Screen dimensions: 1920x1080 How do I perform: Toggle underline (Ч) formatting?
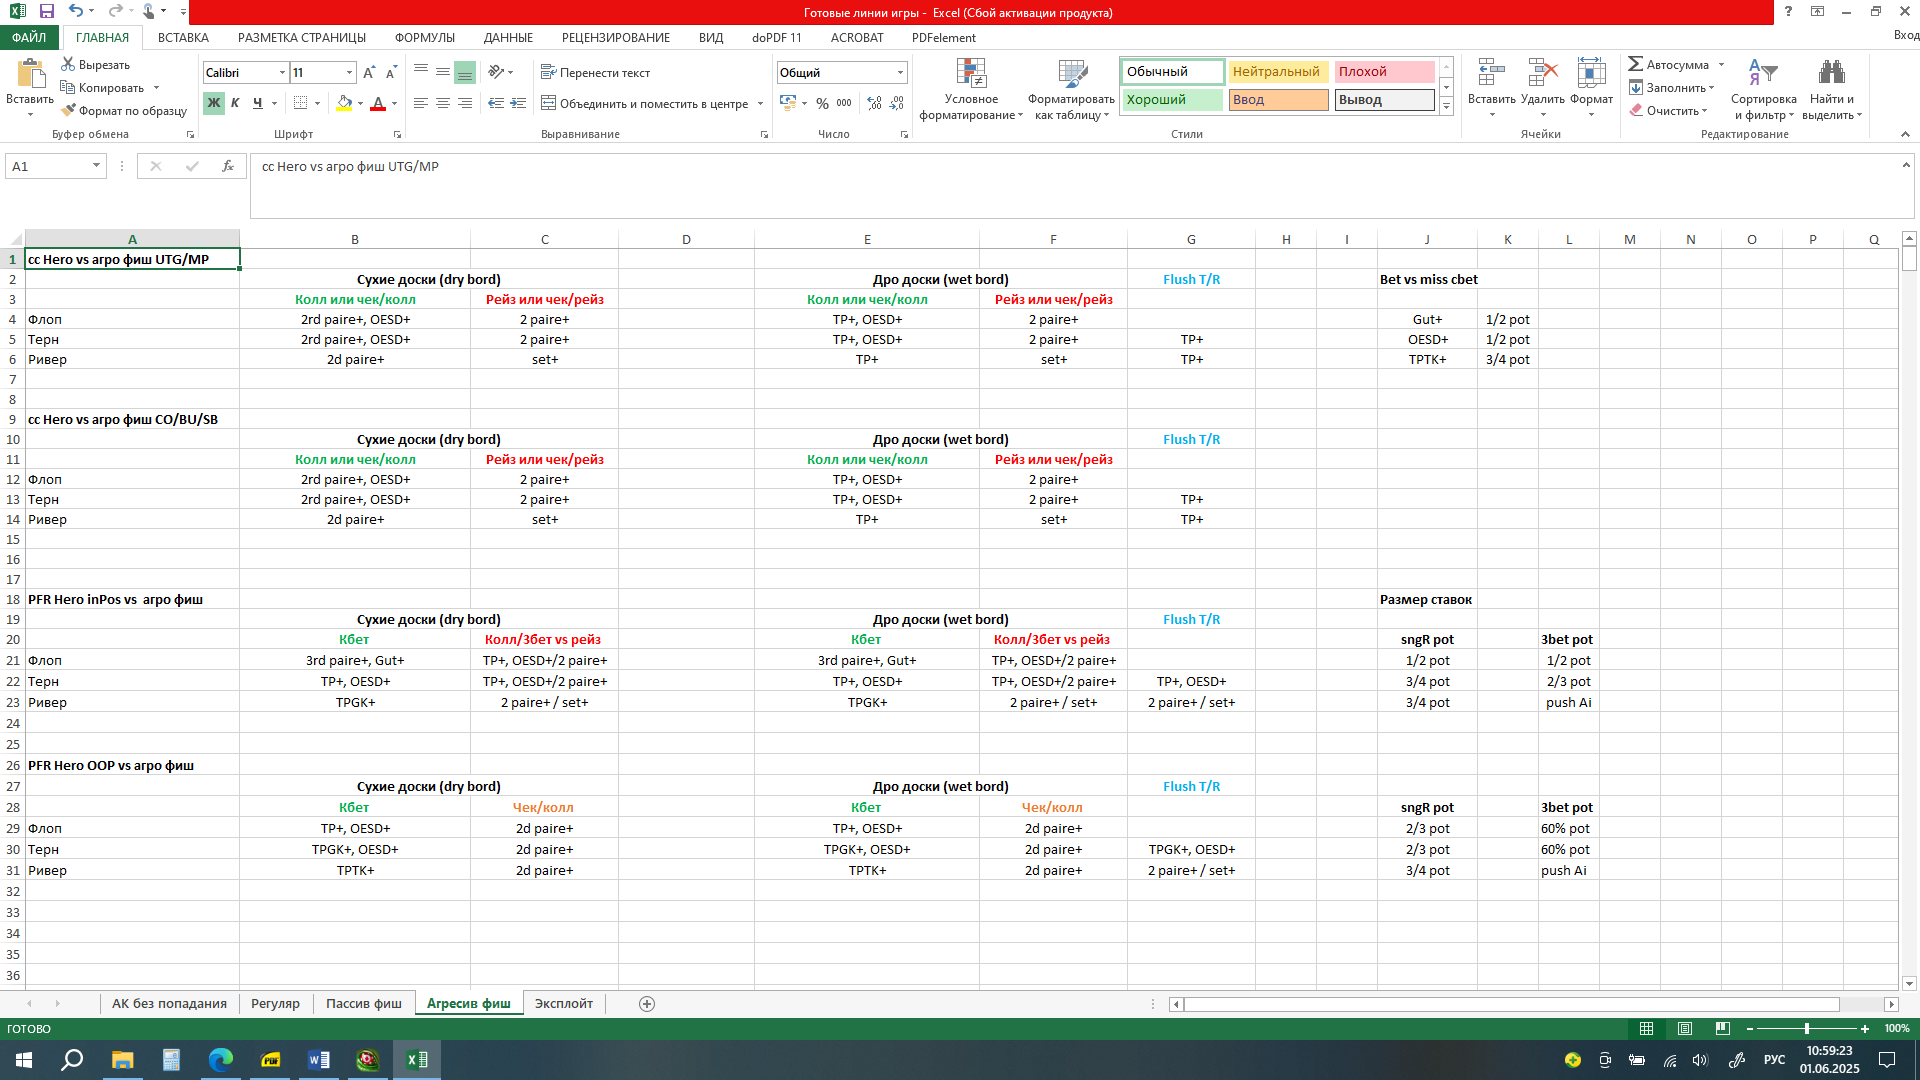pos(257,103)
